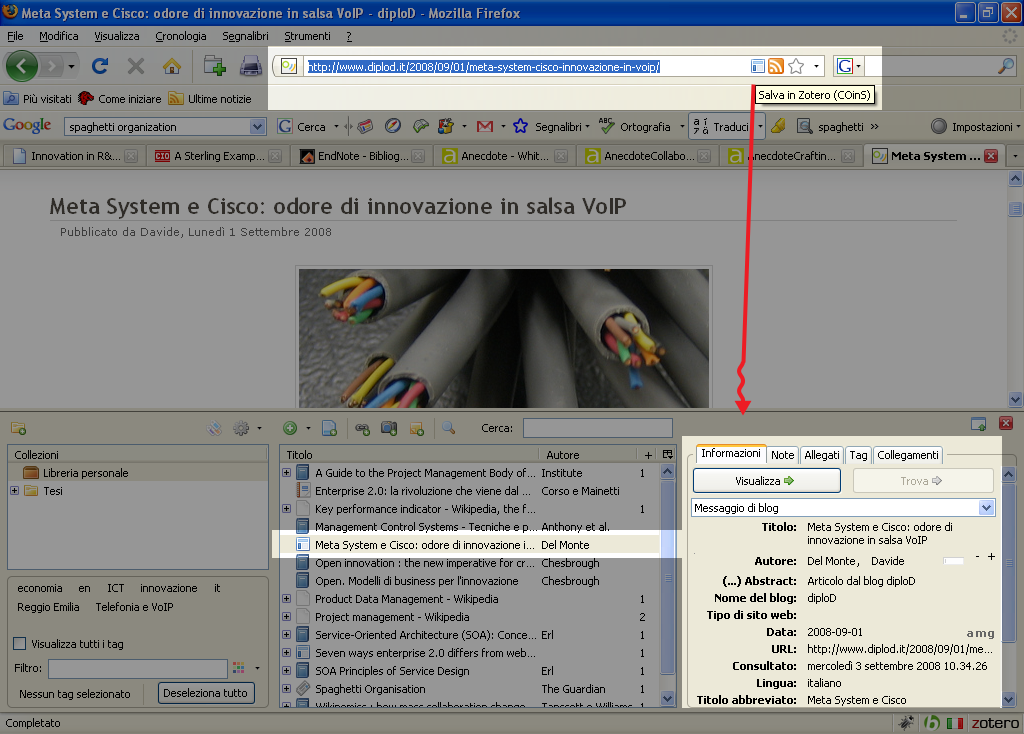1024x734 pixels.
Task: Switch to the Allegati tab
Action: (822, 455)
